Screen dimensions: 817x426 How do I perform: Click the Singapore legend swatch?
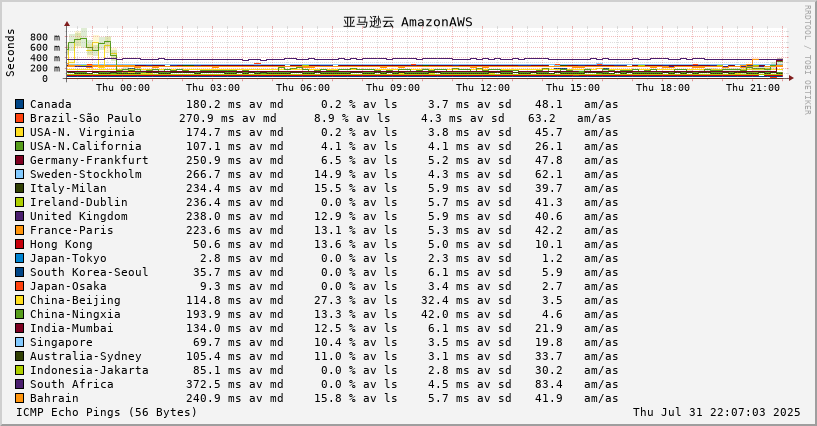pos(19,342)
